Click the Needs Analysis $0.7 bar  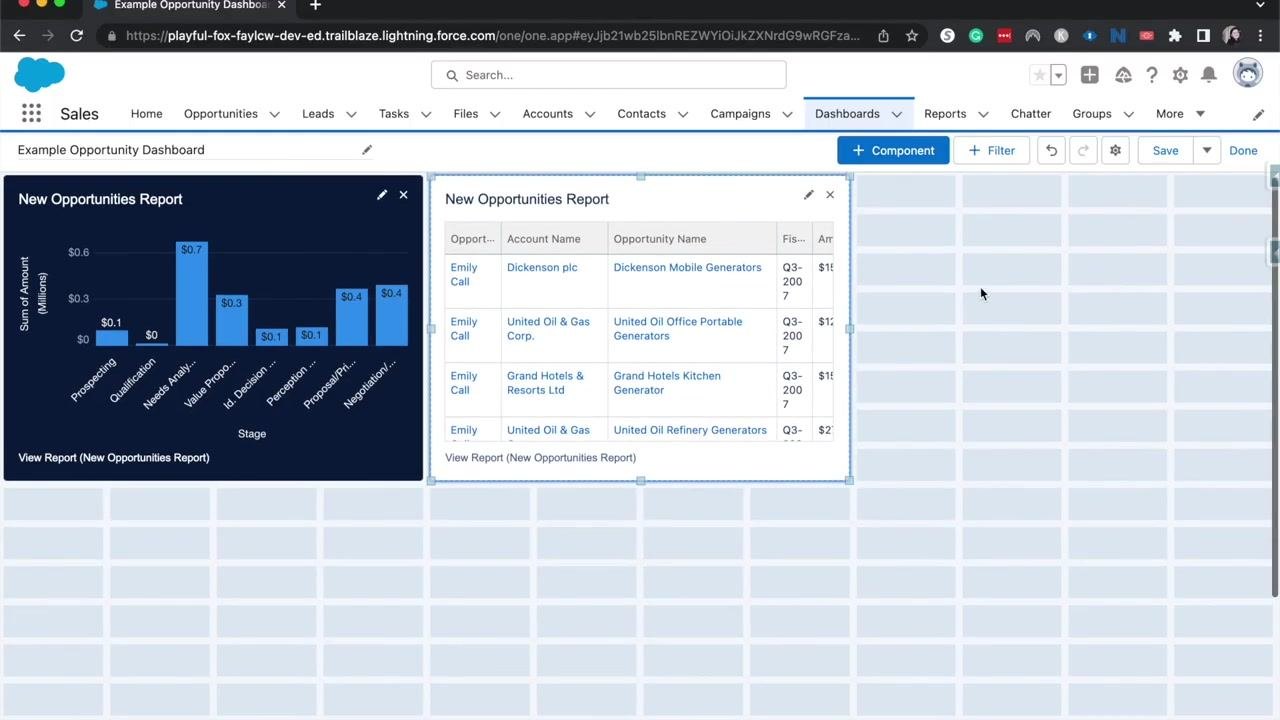[191, 294]
